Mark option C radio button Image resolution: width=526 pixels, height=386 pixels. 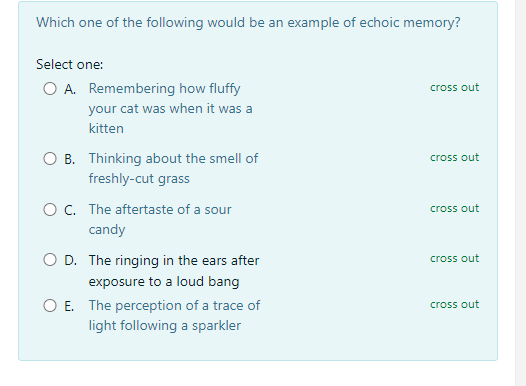(50, 209)
